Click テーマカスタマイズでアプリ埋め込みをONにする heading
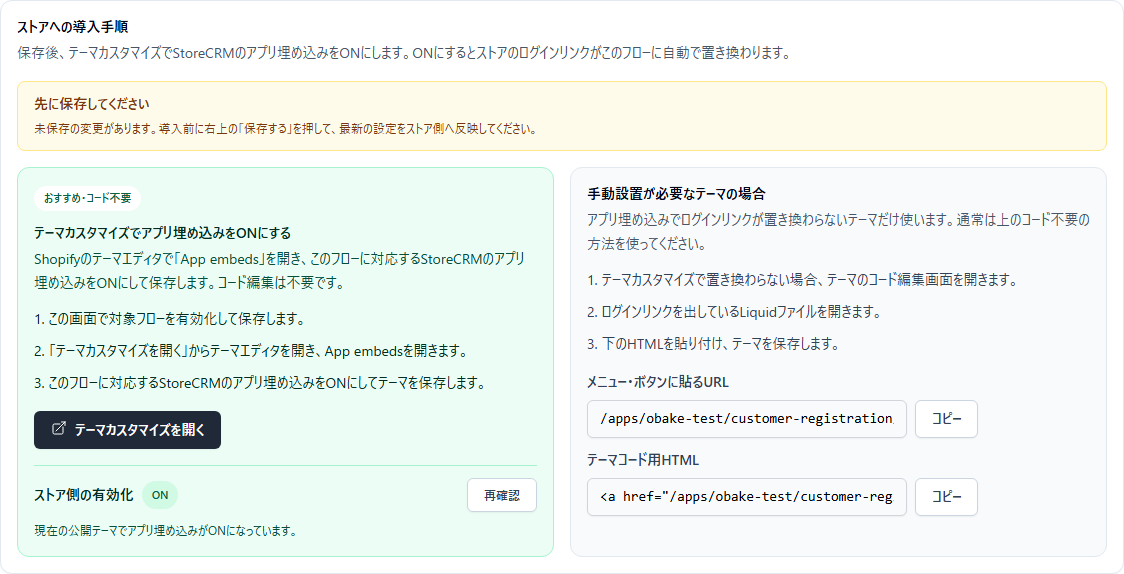The width and height of the screenshot is (1124, 574). (163, 234)
